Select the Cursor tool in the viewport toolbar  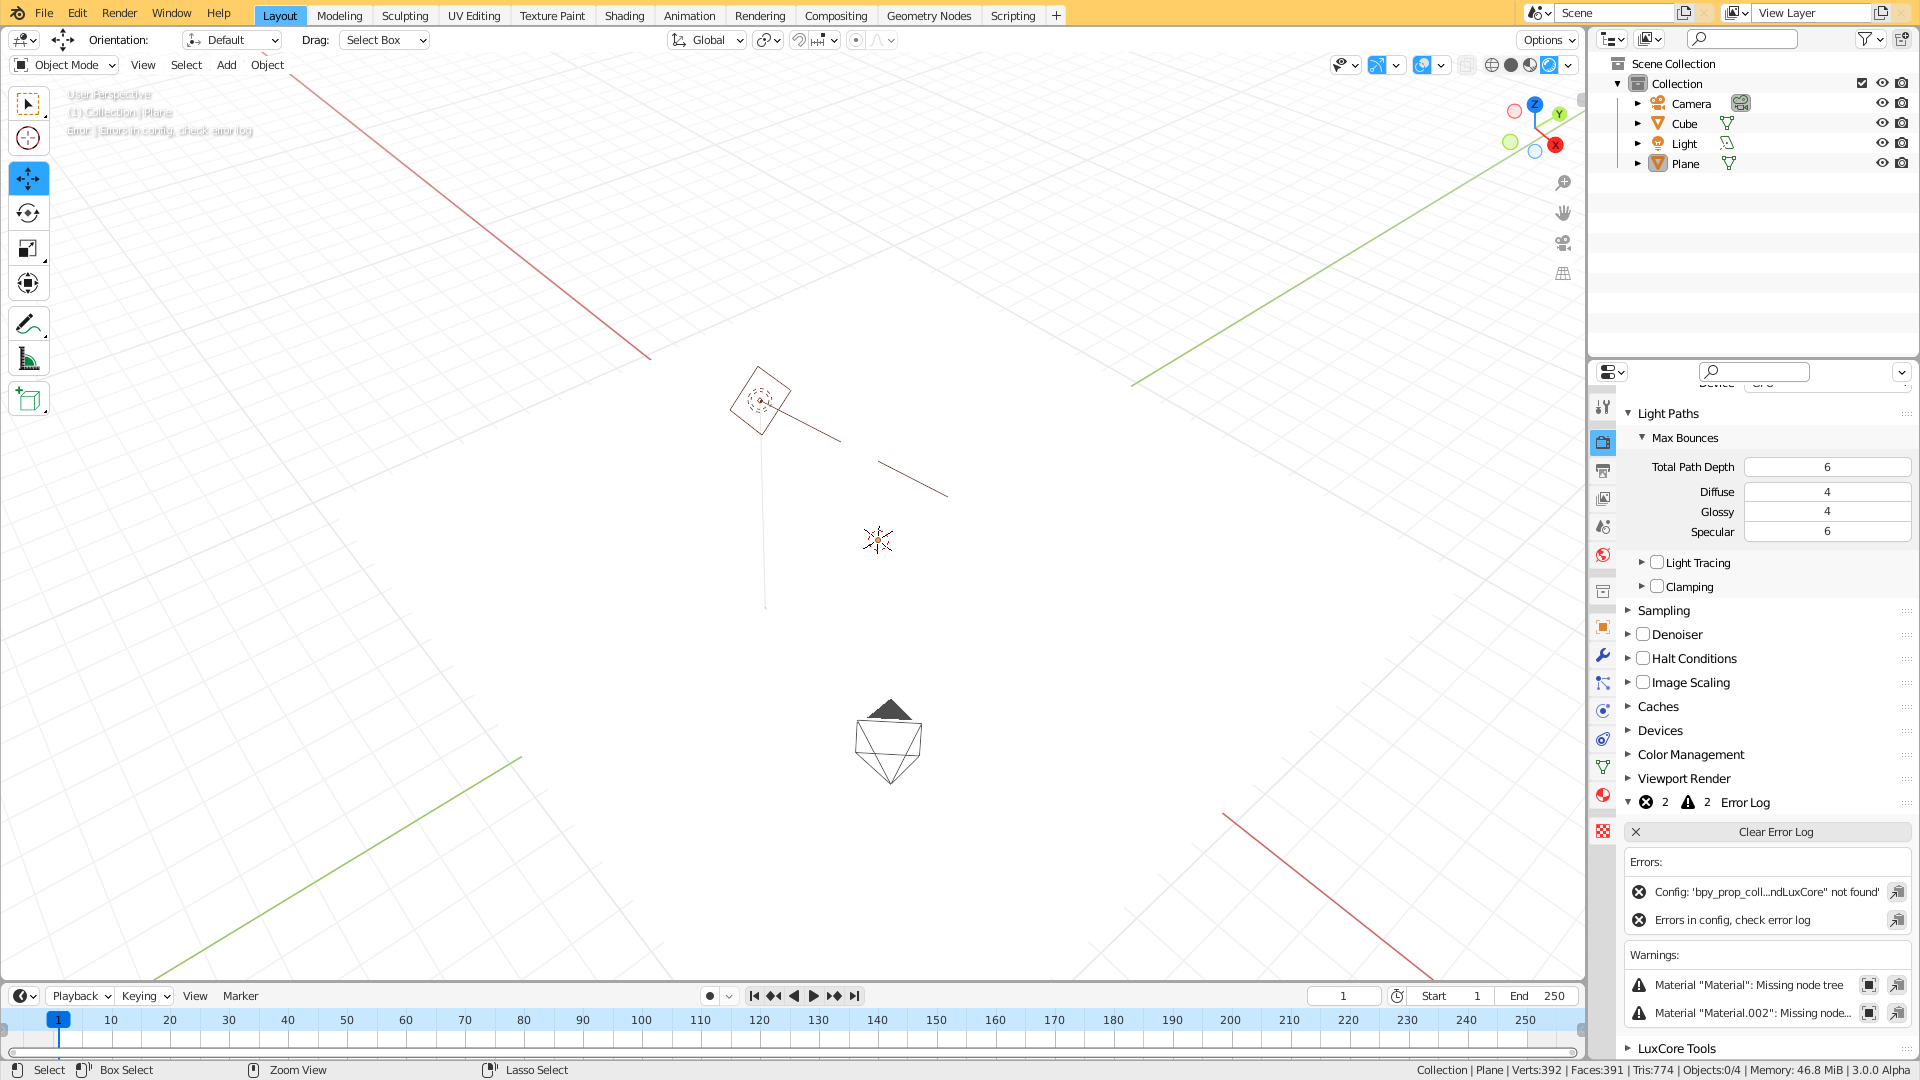[28, 139]
